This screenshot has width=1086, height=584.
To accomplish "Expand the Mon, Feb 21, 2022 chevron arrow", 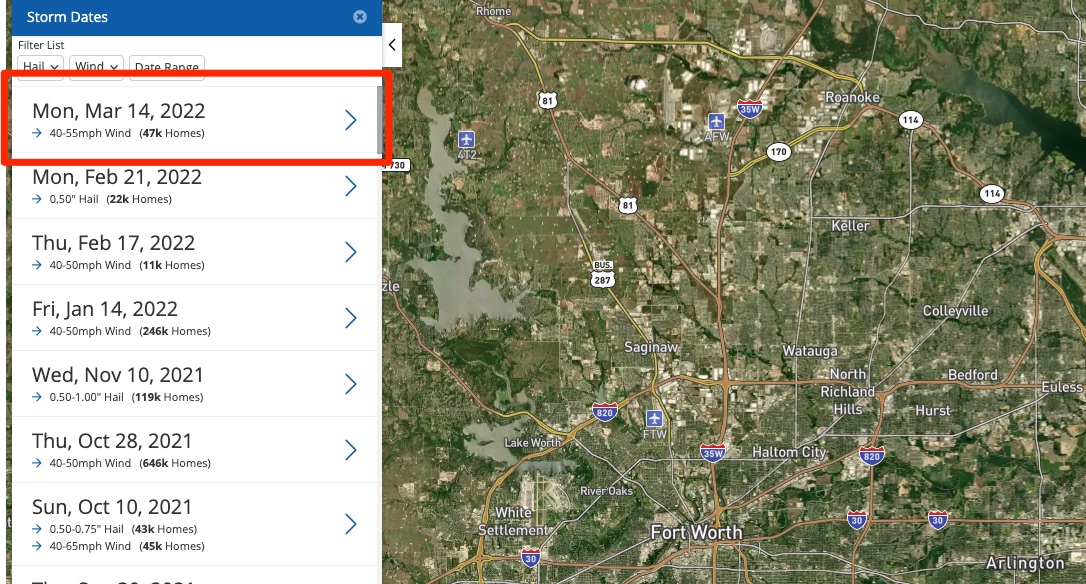I will (x=351, y=186).
